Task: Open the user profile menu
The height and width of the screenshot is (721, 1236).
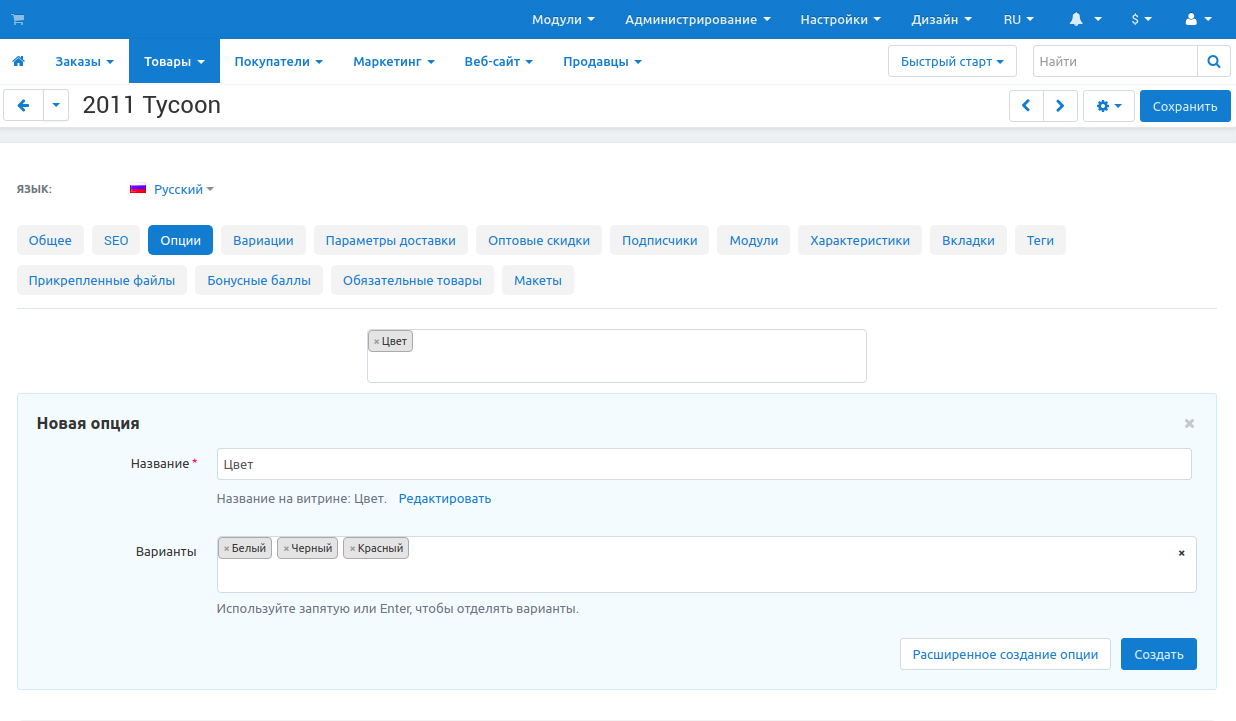Action: click(1197, 19)
